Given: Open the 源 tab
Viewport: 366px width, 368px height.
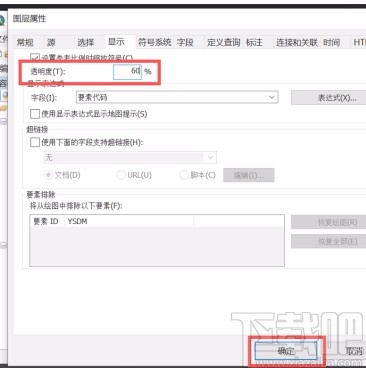Looking at the screenshot, I should tap(51, 42).
